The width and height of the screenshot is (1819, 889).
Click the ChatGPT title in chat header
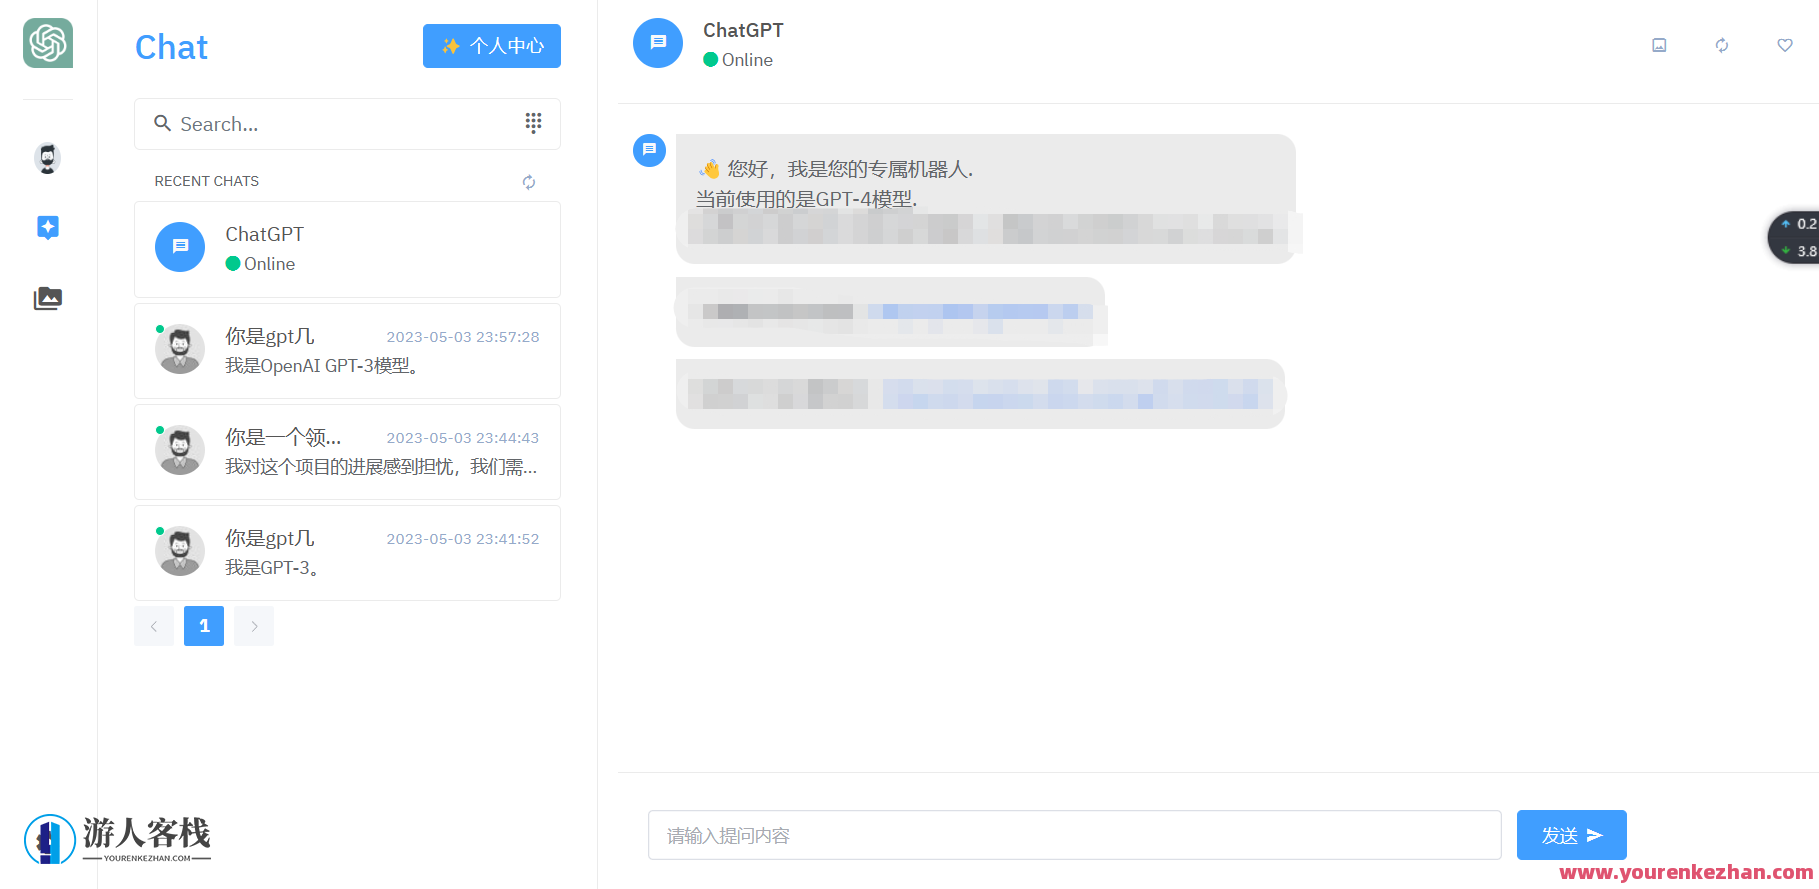743,30
